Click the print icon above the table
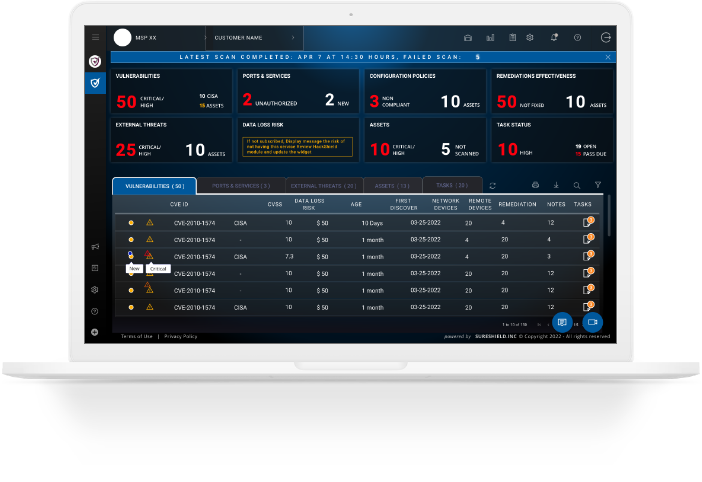The height and width of the screenshot is (482, 702). coord(536,185)
